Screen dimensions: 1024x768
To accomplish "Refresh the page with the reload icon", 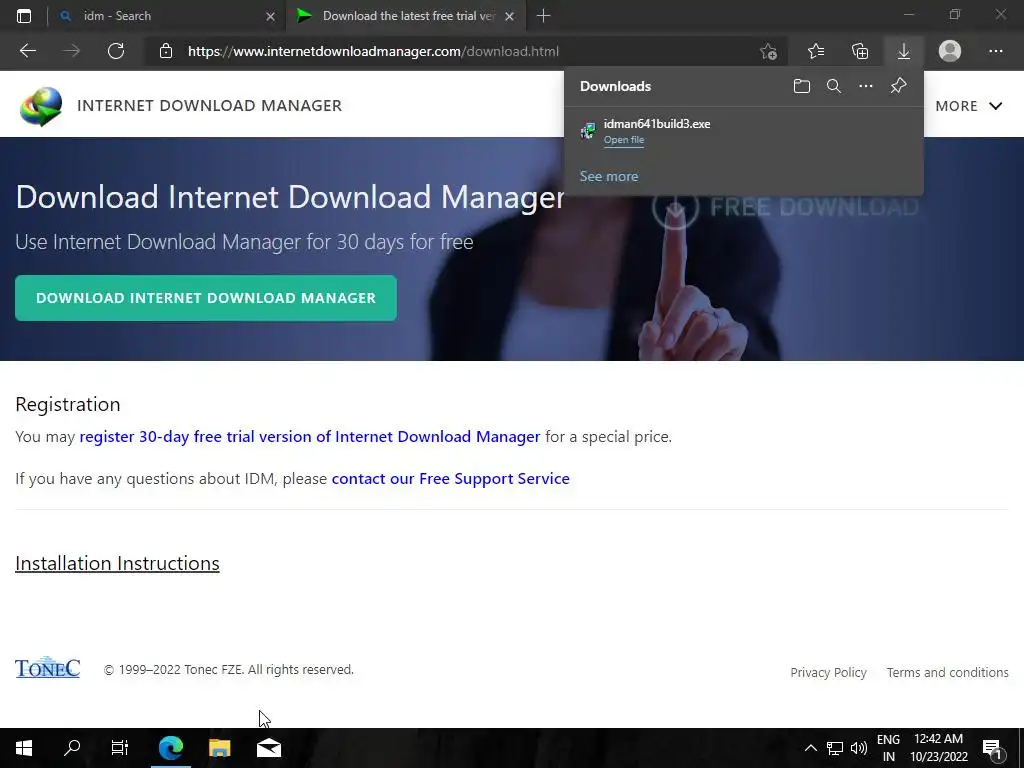I will [x=116, y=51].
